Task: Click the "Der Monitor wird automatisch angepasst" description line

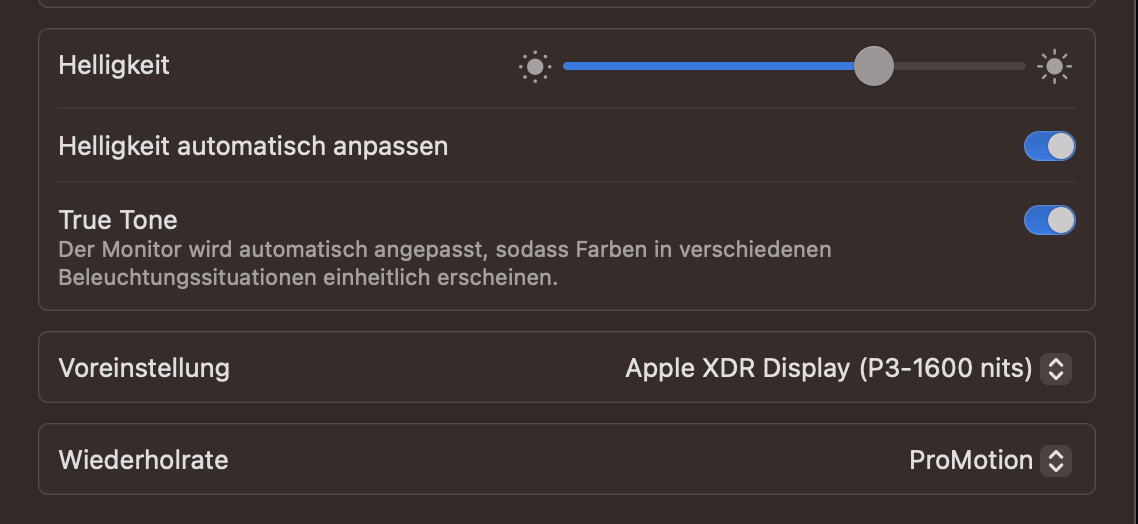Action: pyautogui.click(x=445, y=249)
